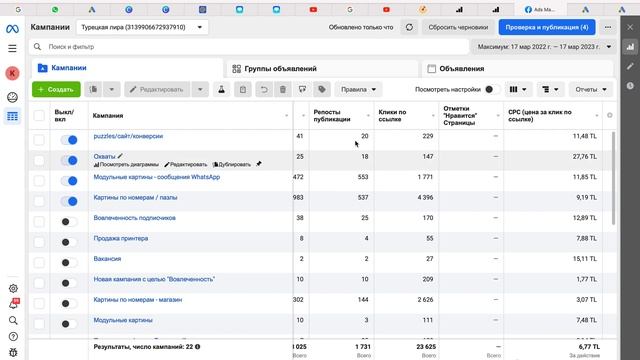Switch to the WhatsApp browser tab

pos(55,9)
